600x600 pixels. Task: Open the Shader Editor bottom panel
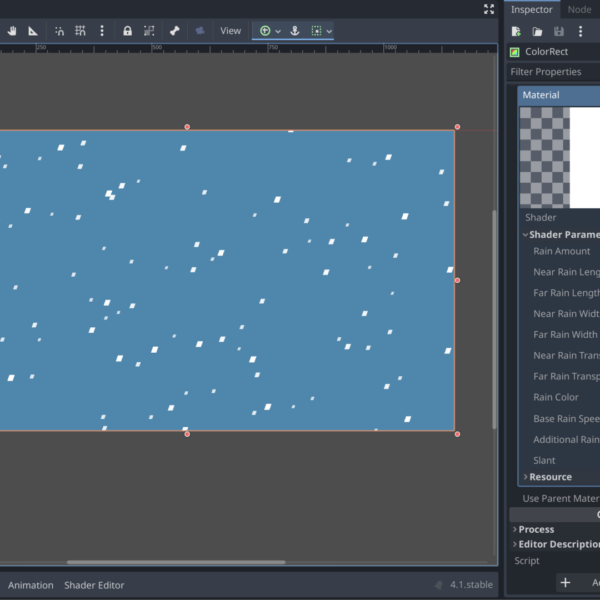tap(94, 585)
